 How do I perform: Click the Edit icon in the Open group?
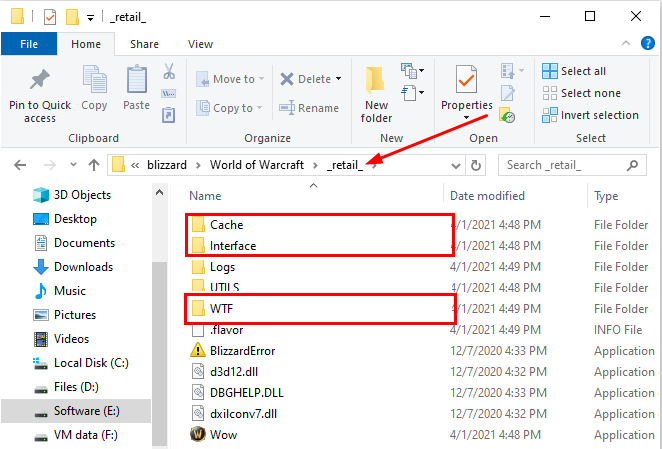[507, 93]
